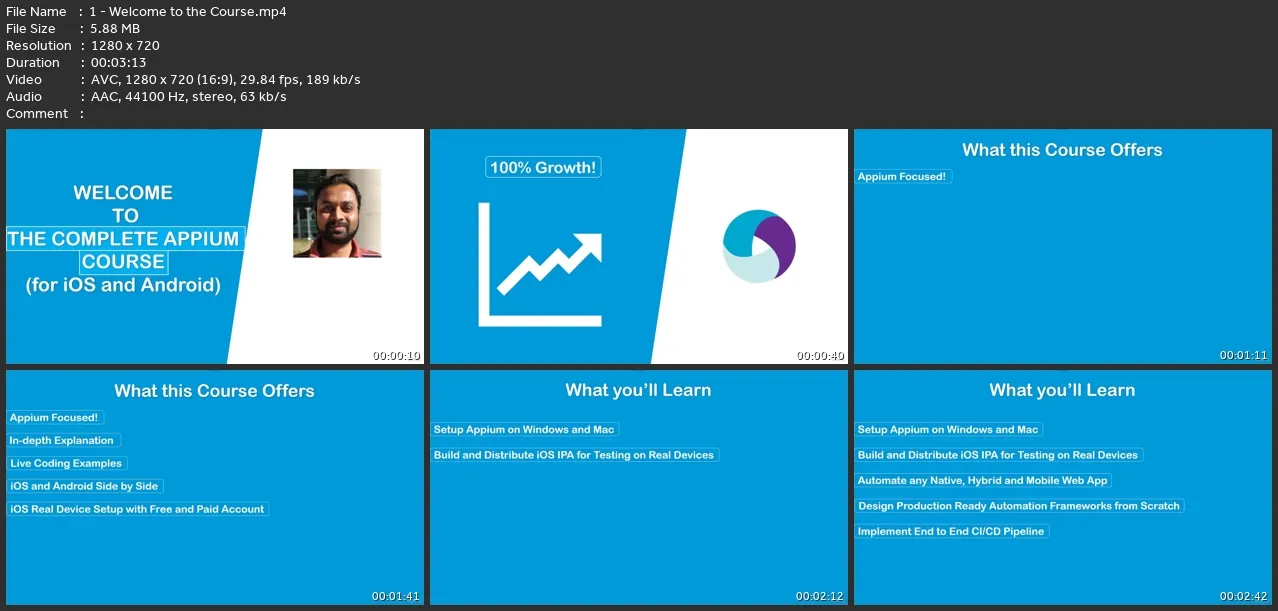This screenshot has width=1278, height=611.
Task: Click "Setup Appium on Windows and Mac" in 00:02:12 frame
Action: click(525, 429)
